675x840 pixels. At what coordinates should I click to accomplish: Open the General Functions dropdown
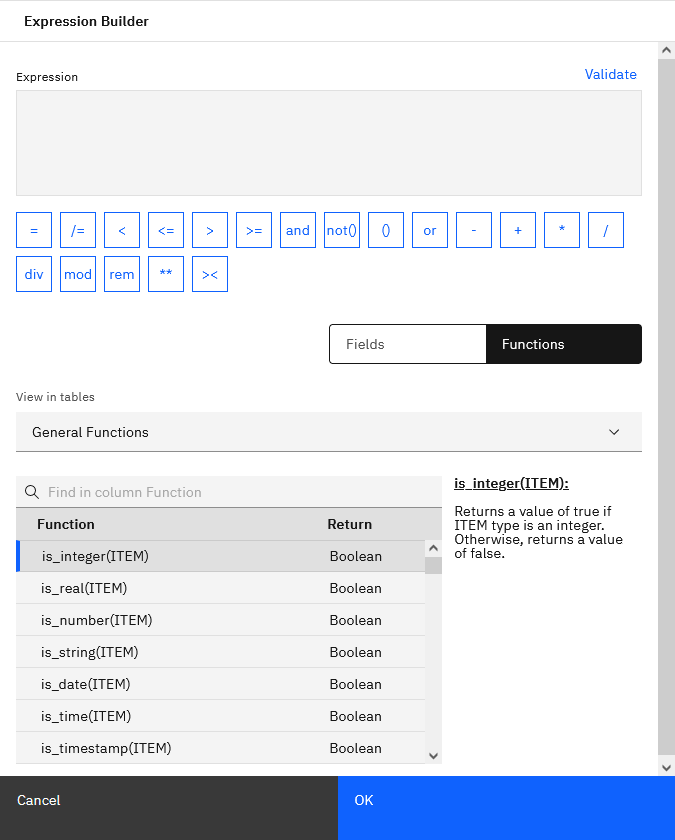point(328,432)
